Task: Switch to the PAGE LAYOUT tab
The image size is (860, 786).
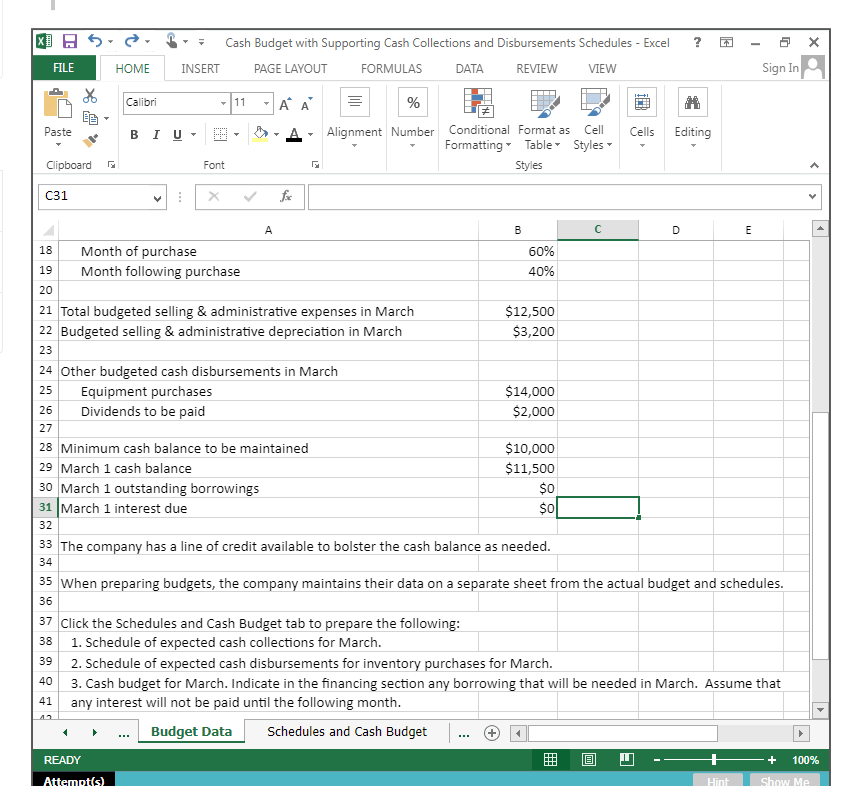Action: pos(290,69)
